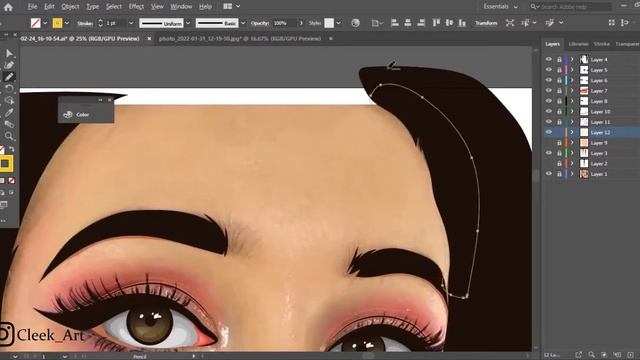The height and width of the screenshot is (360, 640).
Task: Toggle visibility of Layer 7
Action: [549, 91]
